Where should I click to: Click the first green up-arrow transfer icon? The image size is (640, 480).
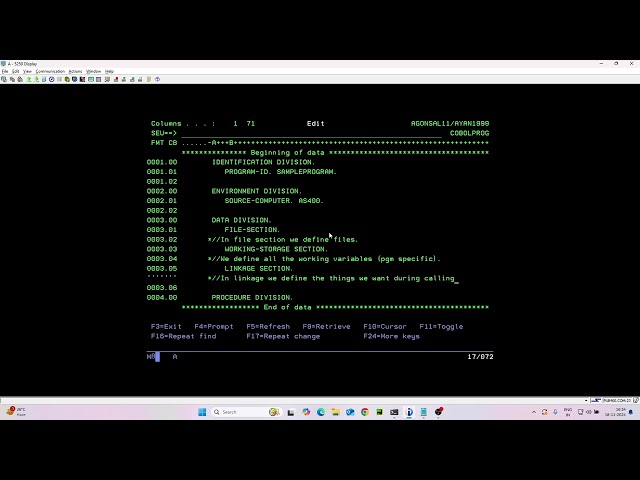(29, 79)
